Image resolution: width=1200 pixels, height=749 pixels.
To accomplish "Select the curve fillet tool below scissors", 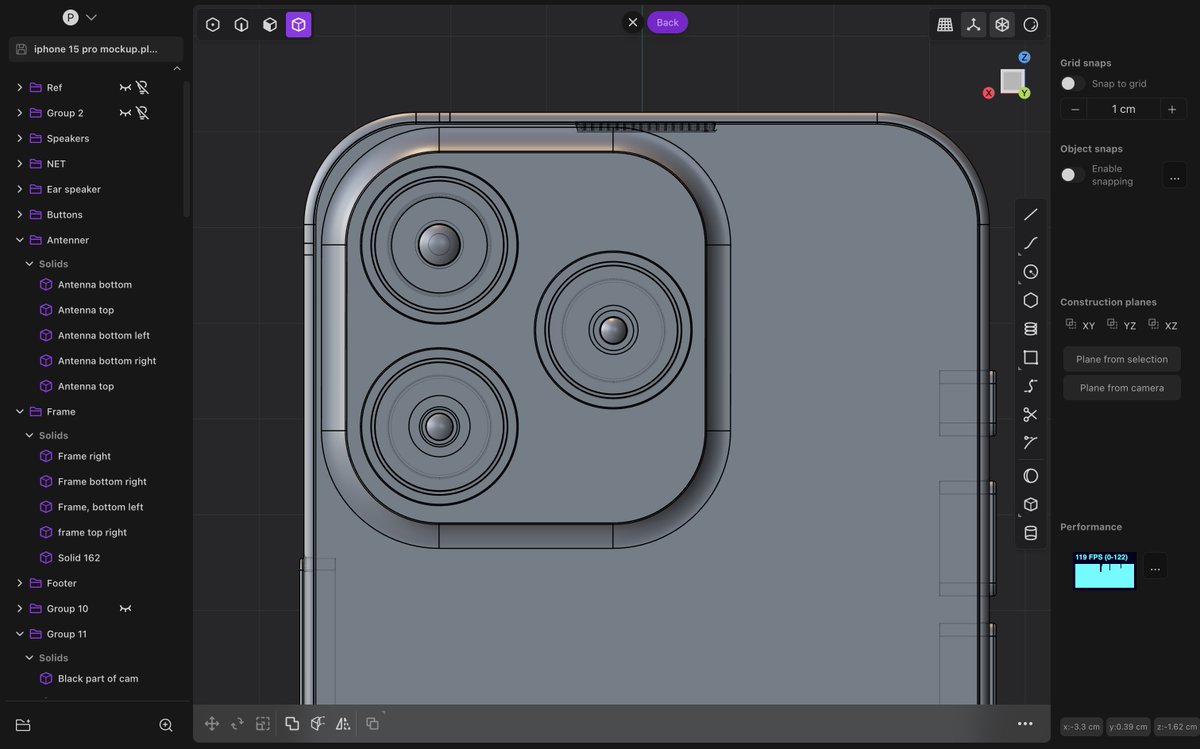I will pos(1031,442).
